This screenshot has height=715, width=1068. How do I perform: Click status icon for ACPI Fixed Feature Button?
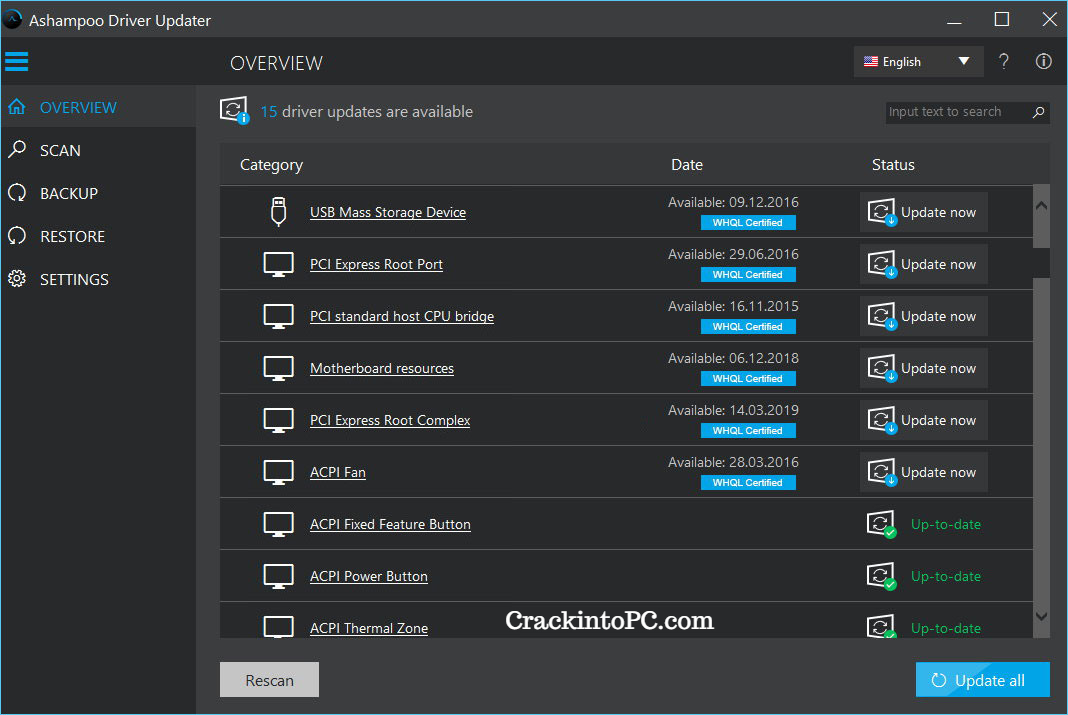click(881, 524)
